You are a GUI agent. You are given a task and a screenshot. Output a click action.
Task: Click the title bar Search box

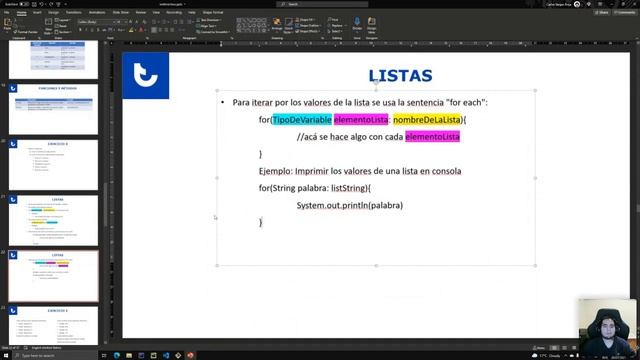pos(322,4)
